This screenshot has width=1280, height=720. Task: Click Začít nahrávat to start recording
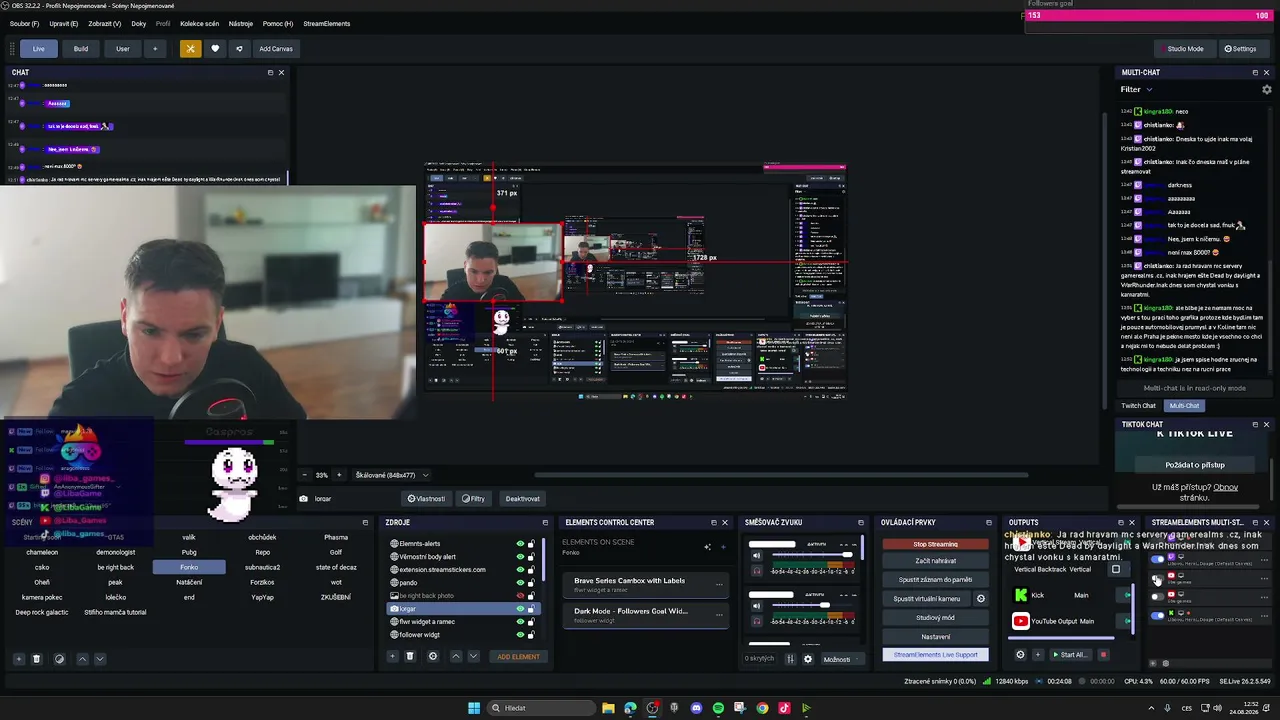pos(936,561)
